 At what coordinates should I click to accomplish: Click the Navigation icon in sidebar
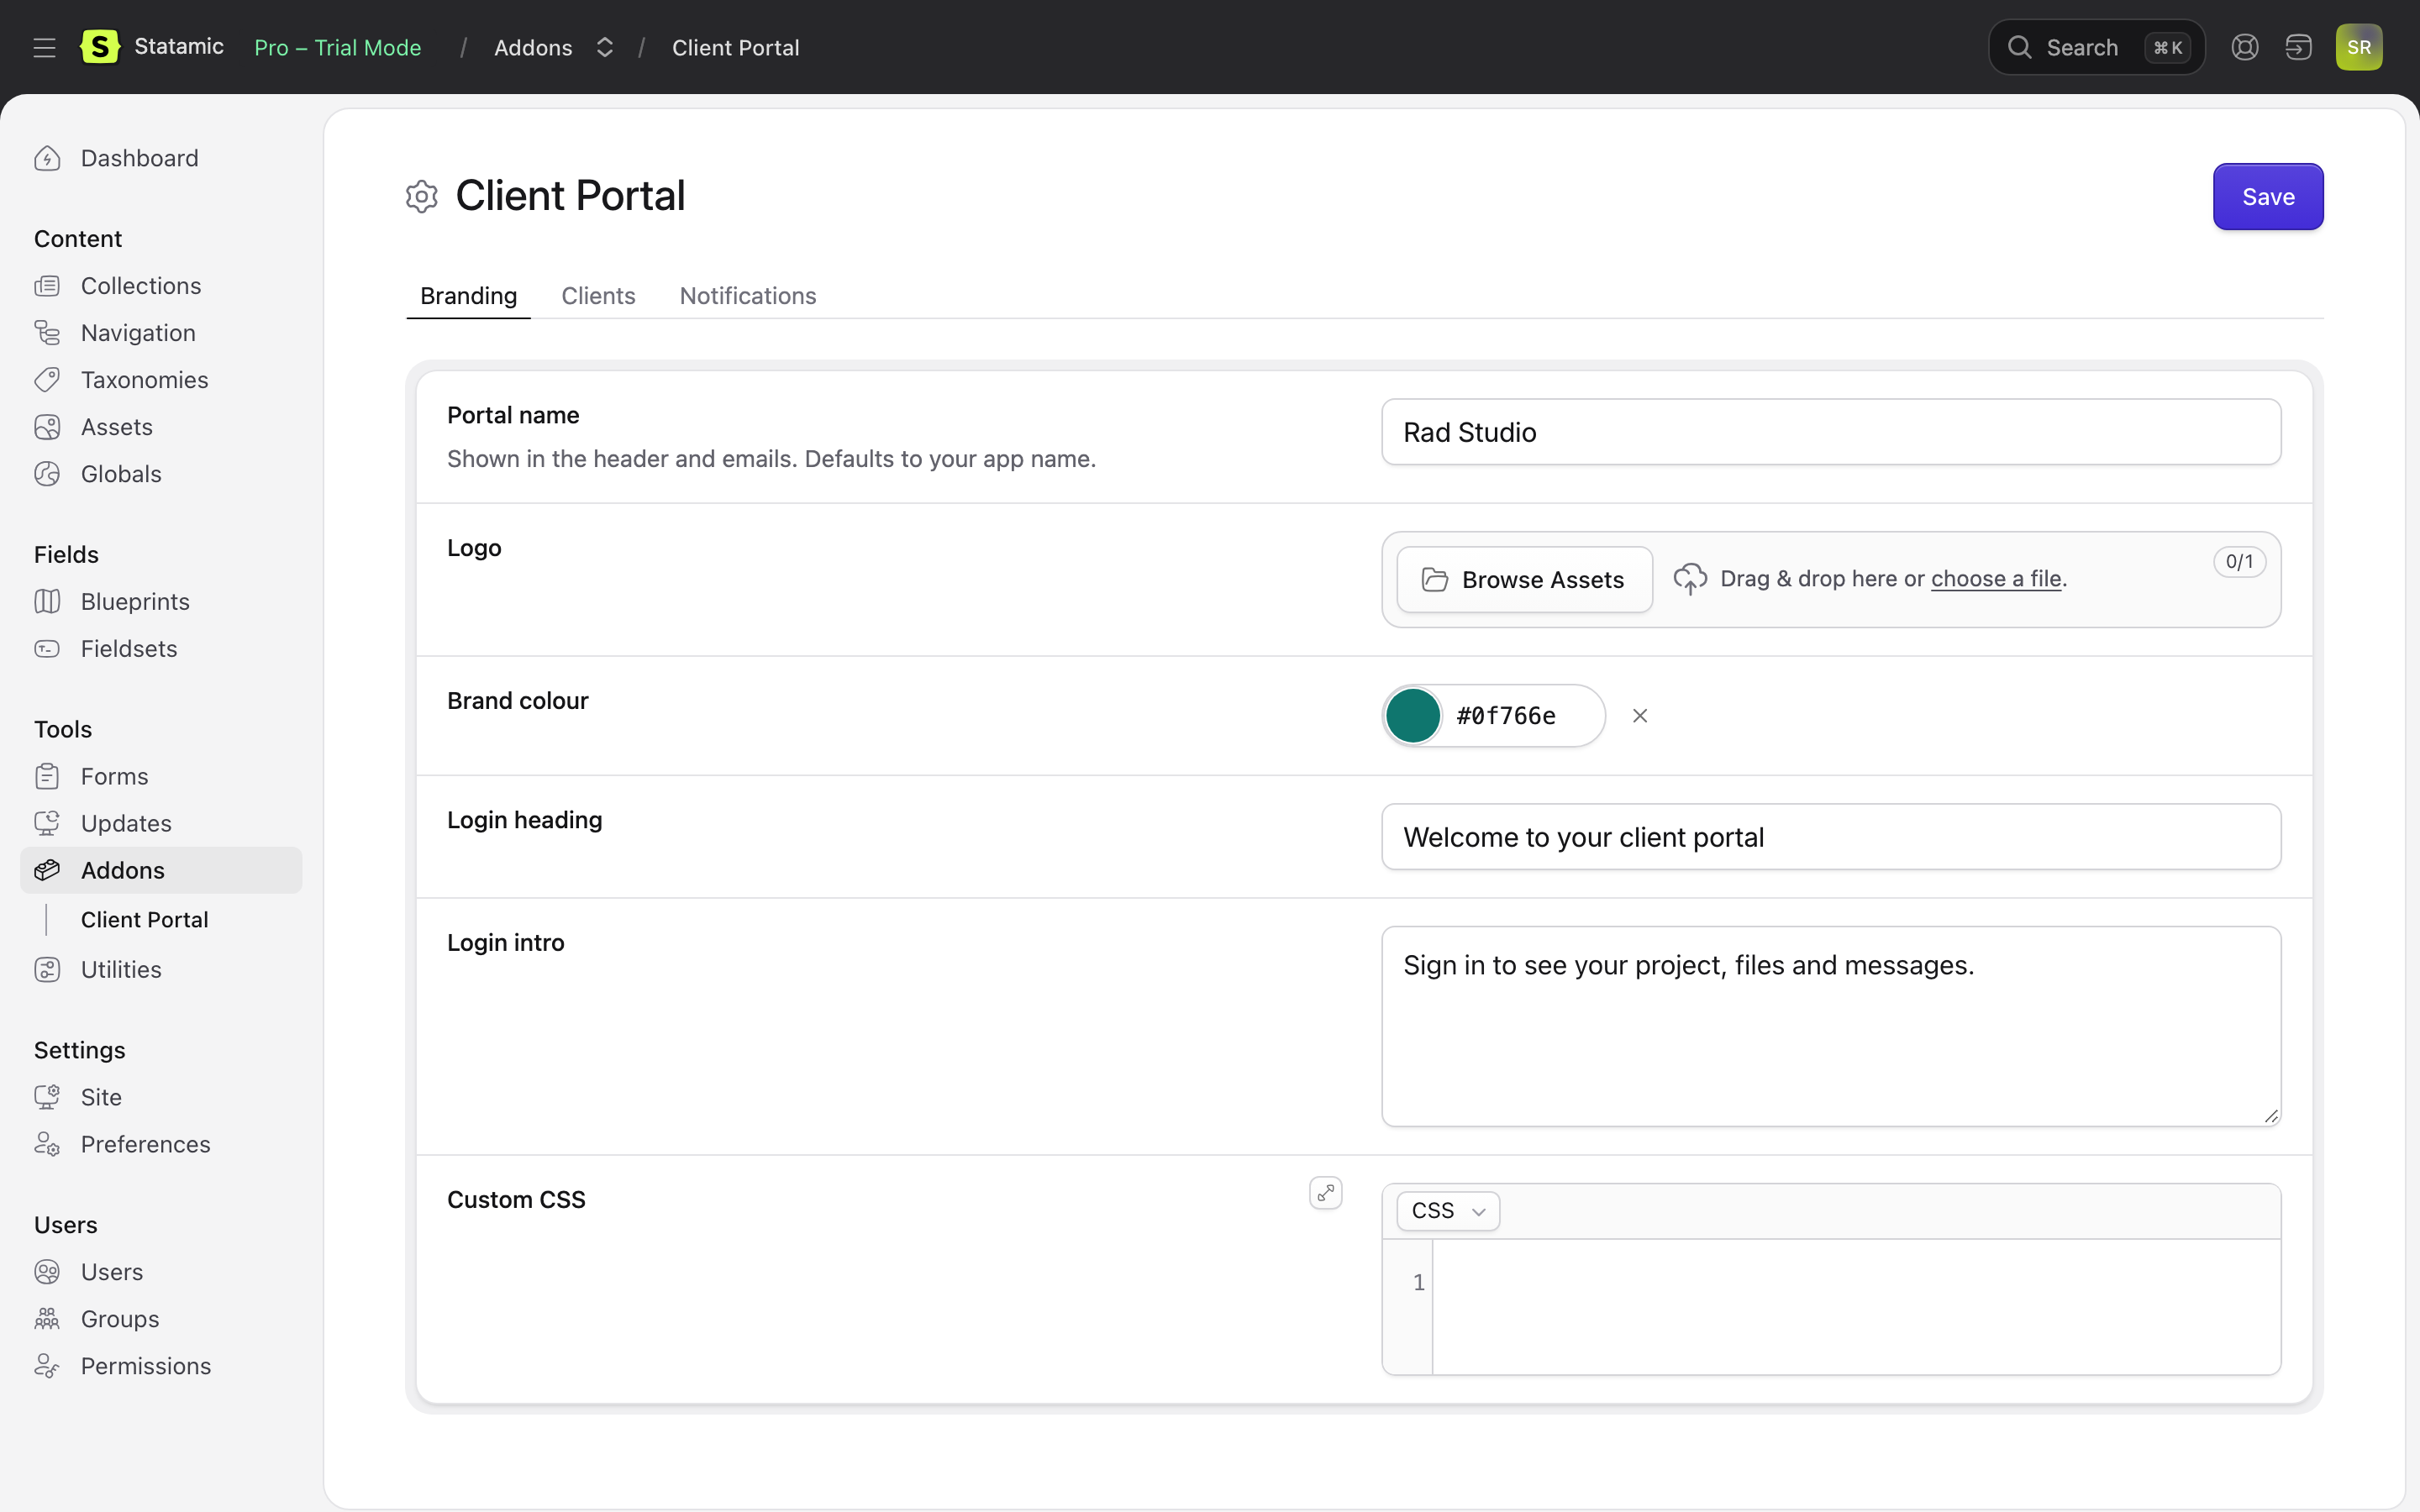(47, 333)
